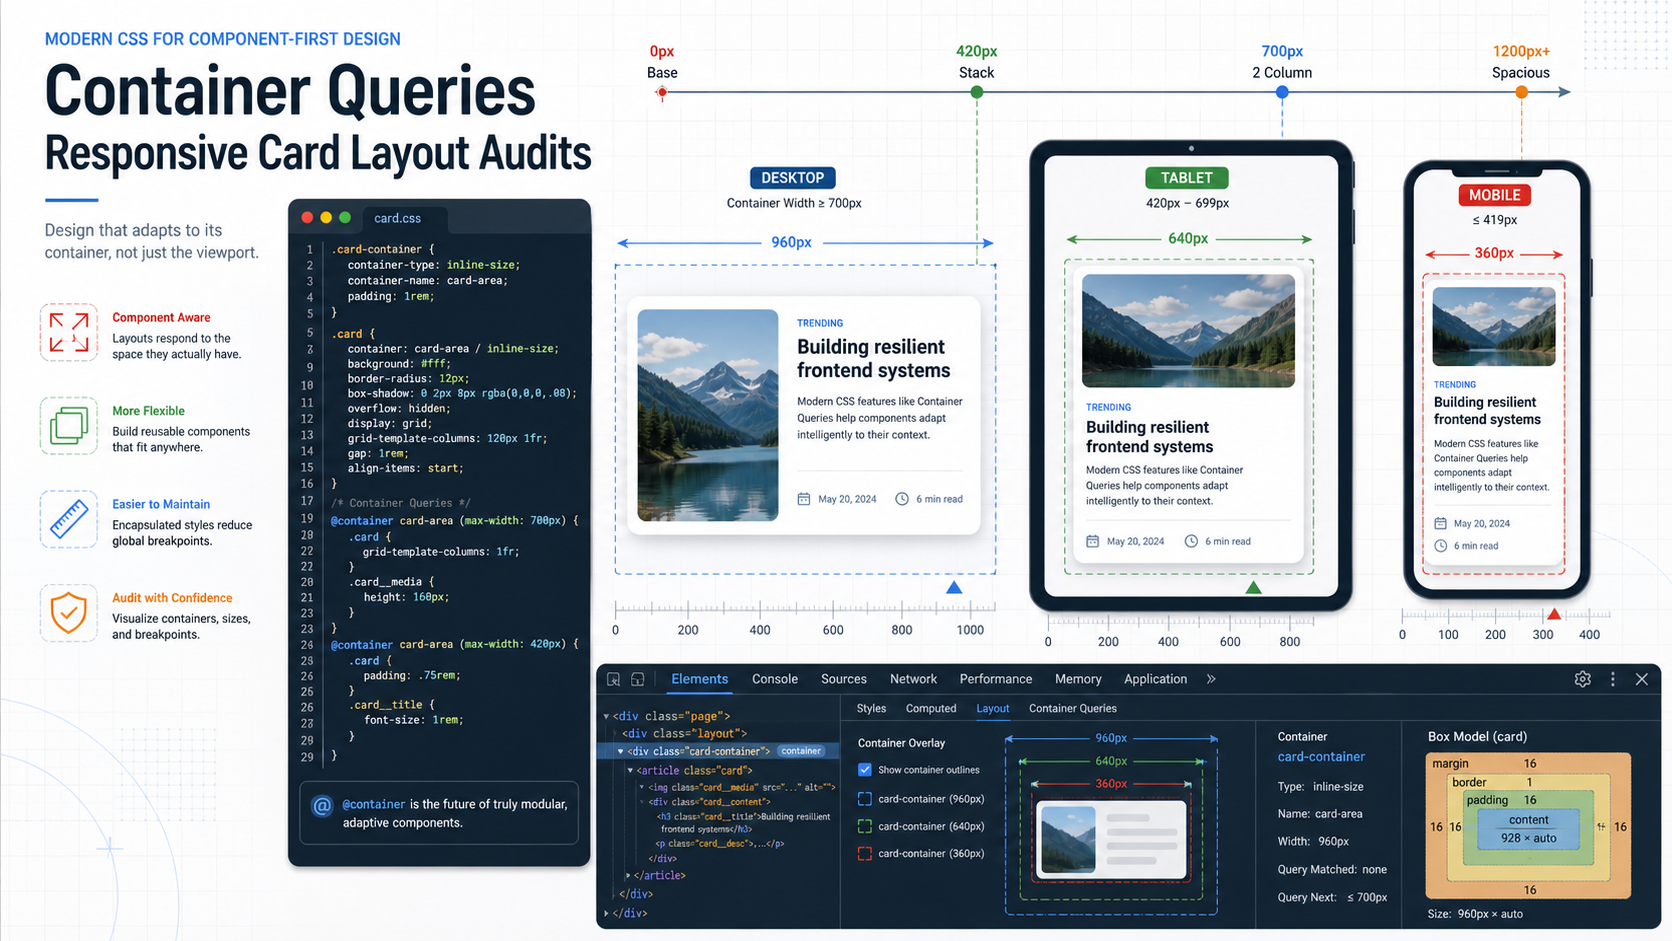This screenshot has width=1672, height=941.
Task: Open the Network tab
Action: (913, 679)
